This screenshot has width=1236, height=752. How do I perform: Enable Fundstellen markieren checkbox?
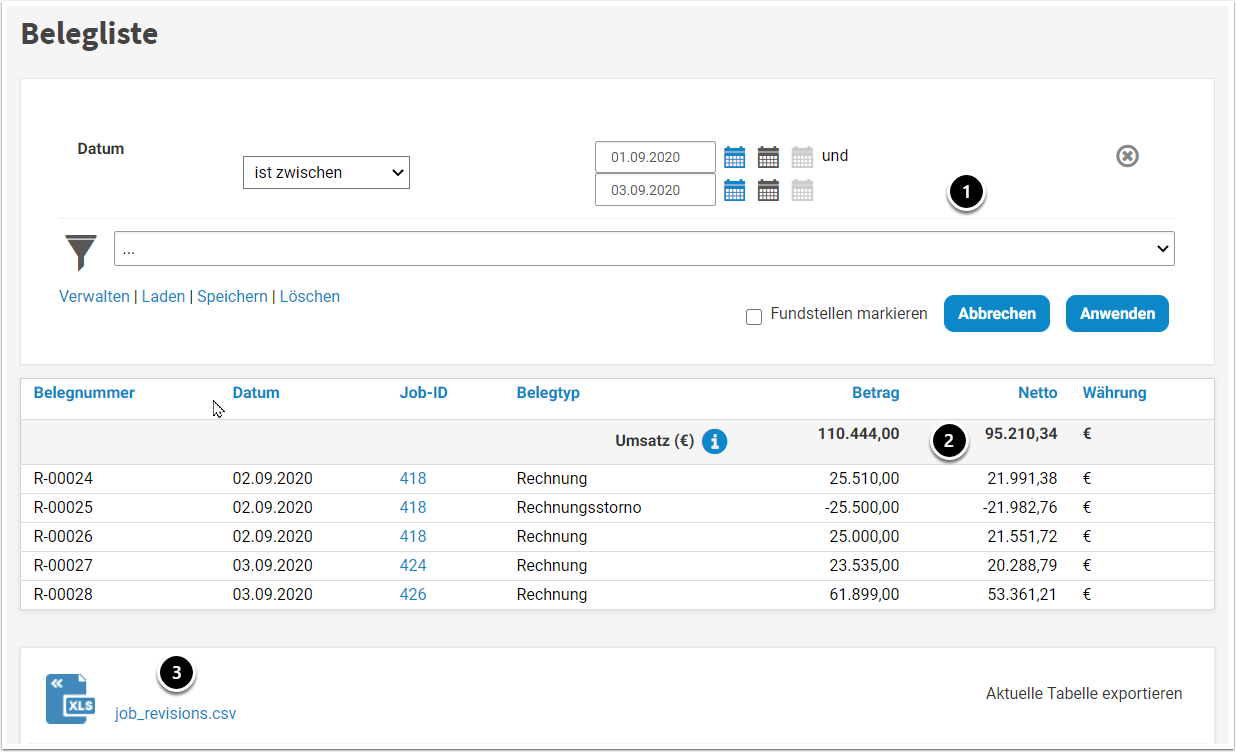click(754, 317)
